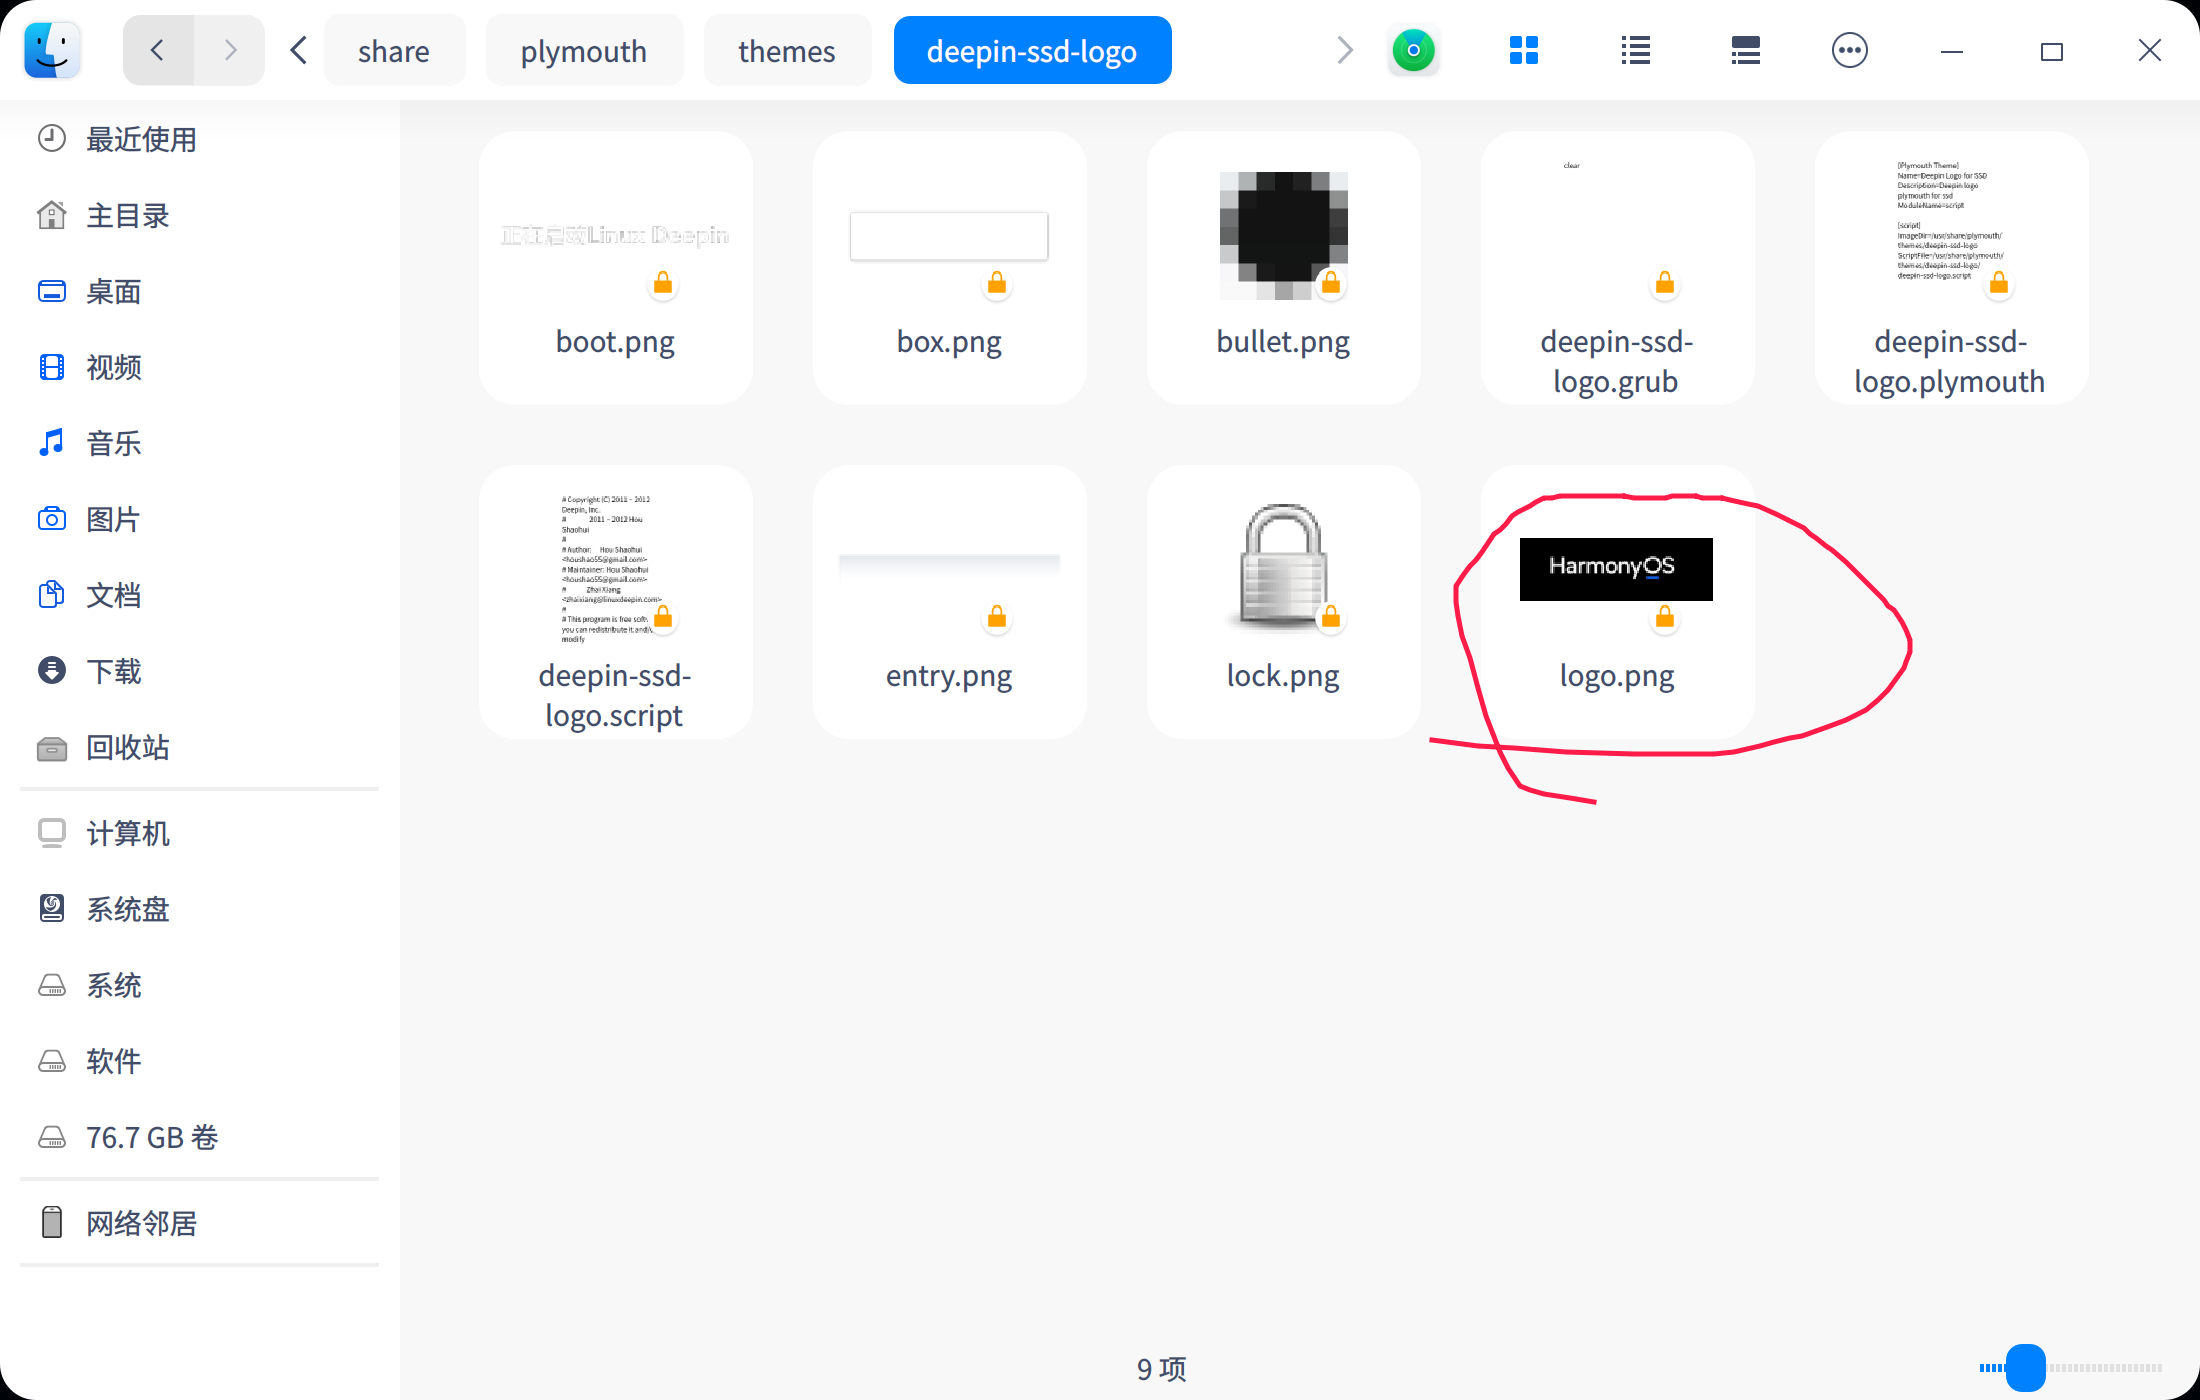Open the file manager app icon
The height and width of the screenshot is (1400, 2200).
pyautogui.click(x=52, y=50)
